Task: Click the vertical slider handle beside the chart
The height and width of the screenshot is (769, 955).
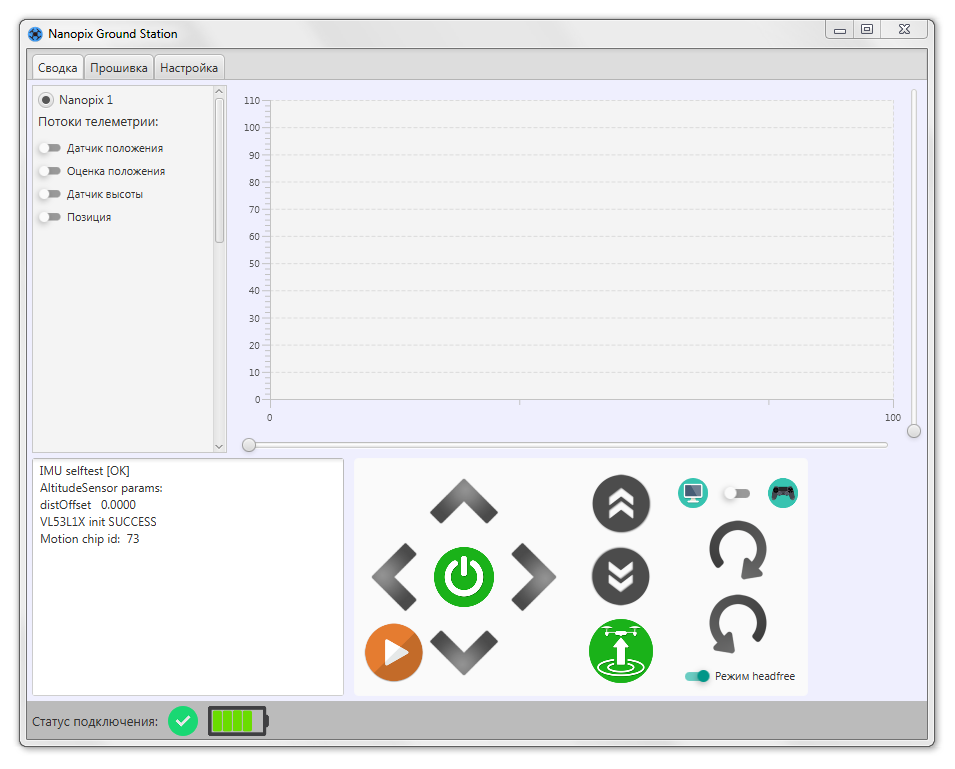Action: [x=914, y=431]
